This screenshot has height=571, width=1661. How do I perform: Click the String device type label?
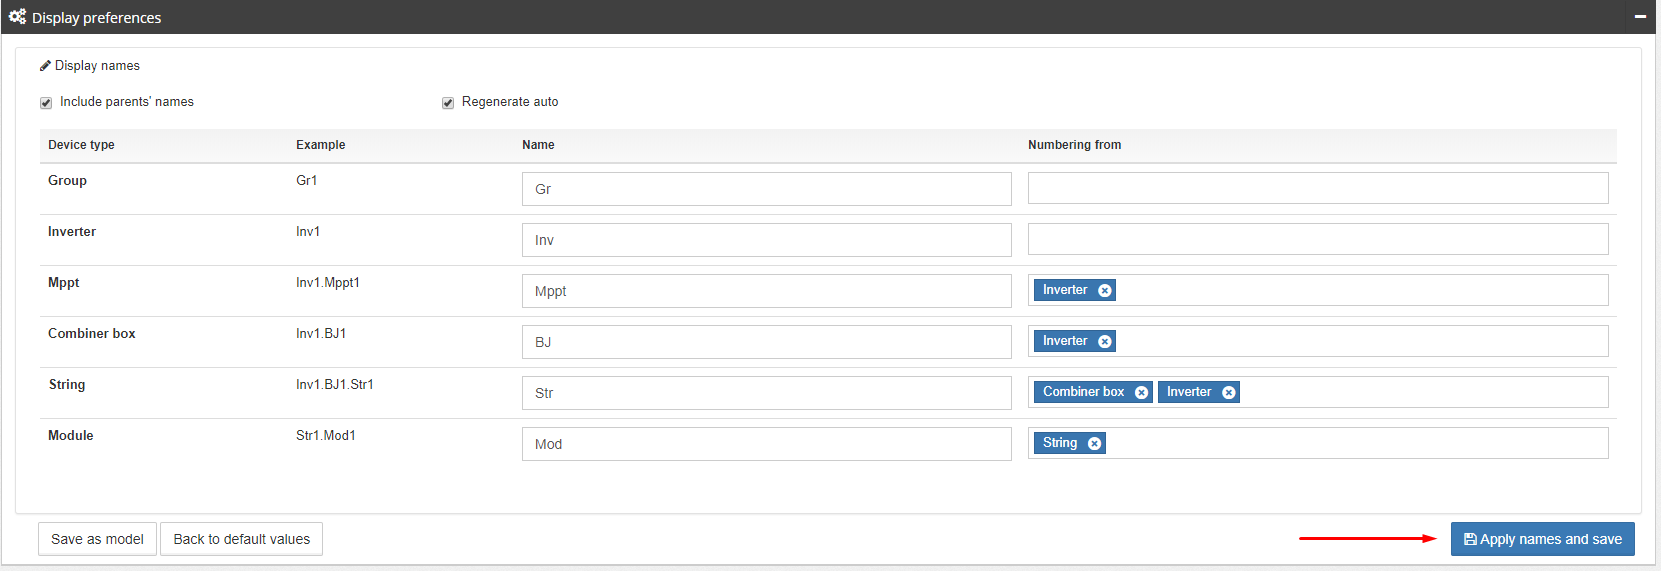tap(67, 385)
